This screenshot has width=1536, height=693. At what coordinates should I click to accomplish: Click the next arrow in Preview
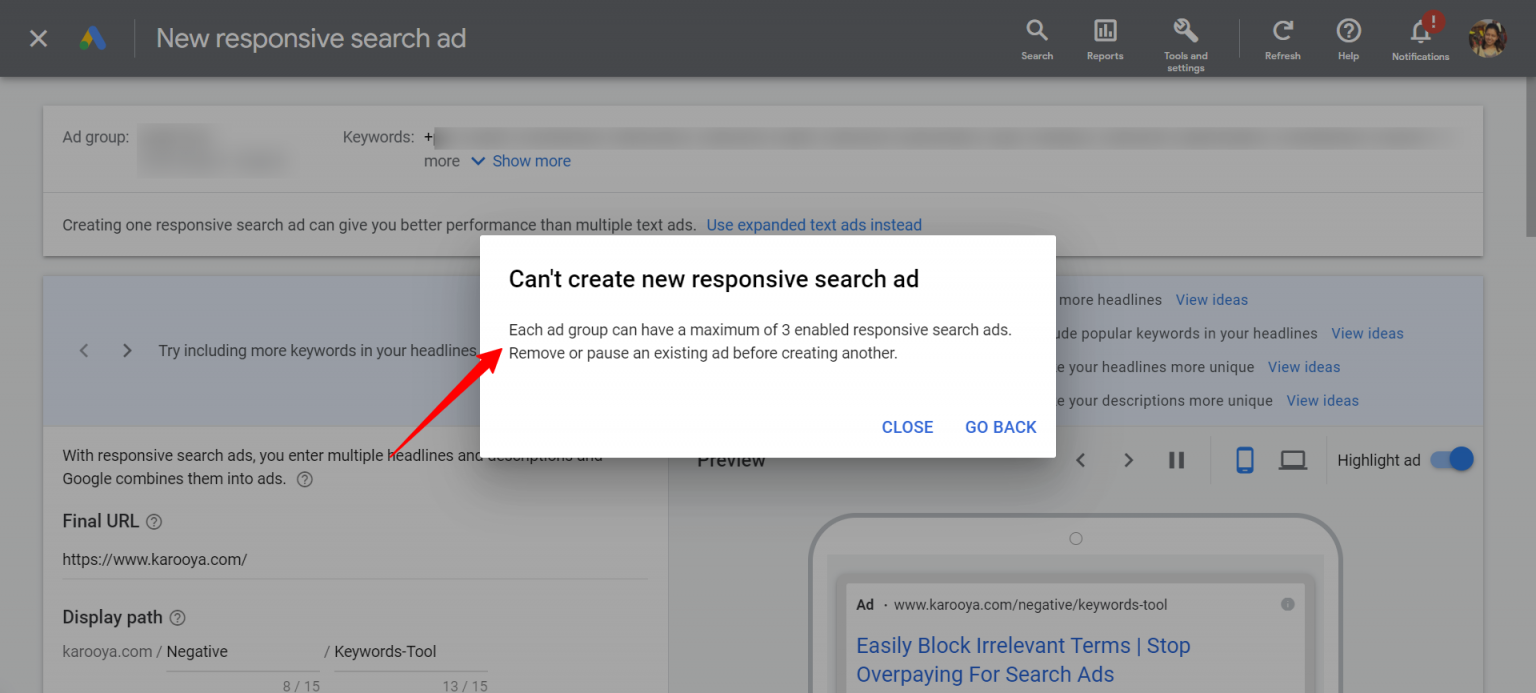pos(1128,459)
